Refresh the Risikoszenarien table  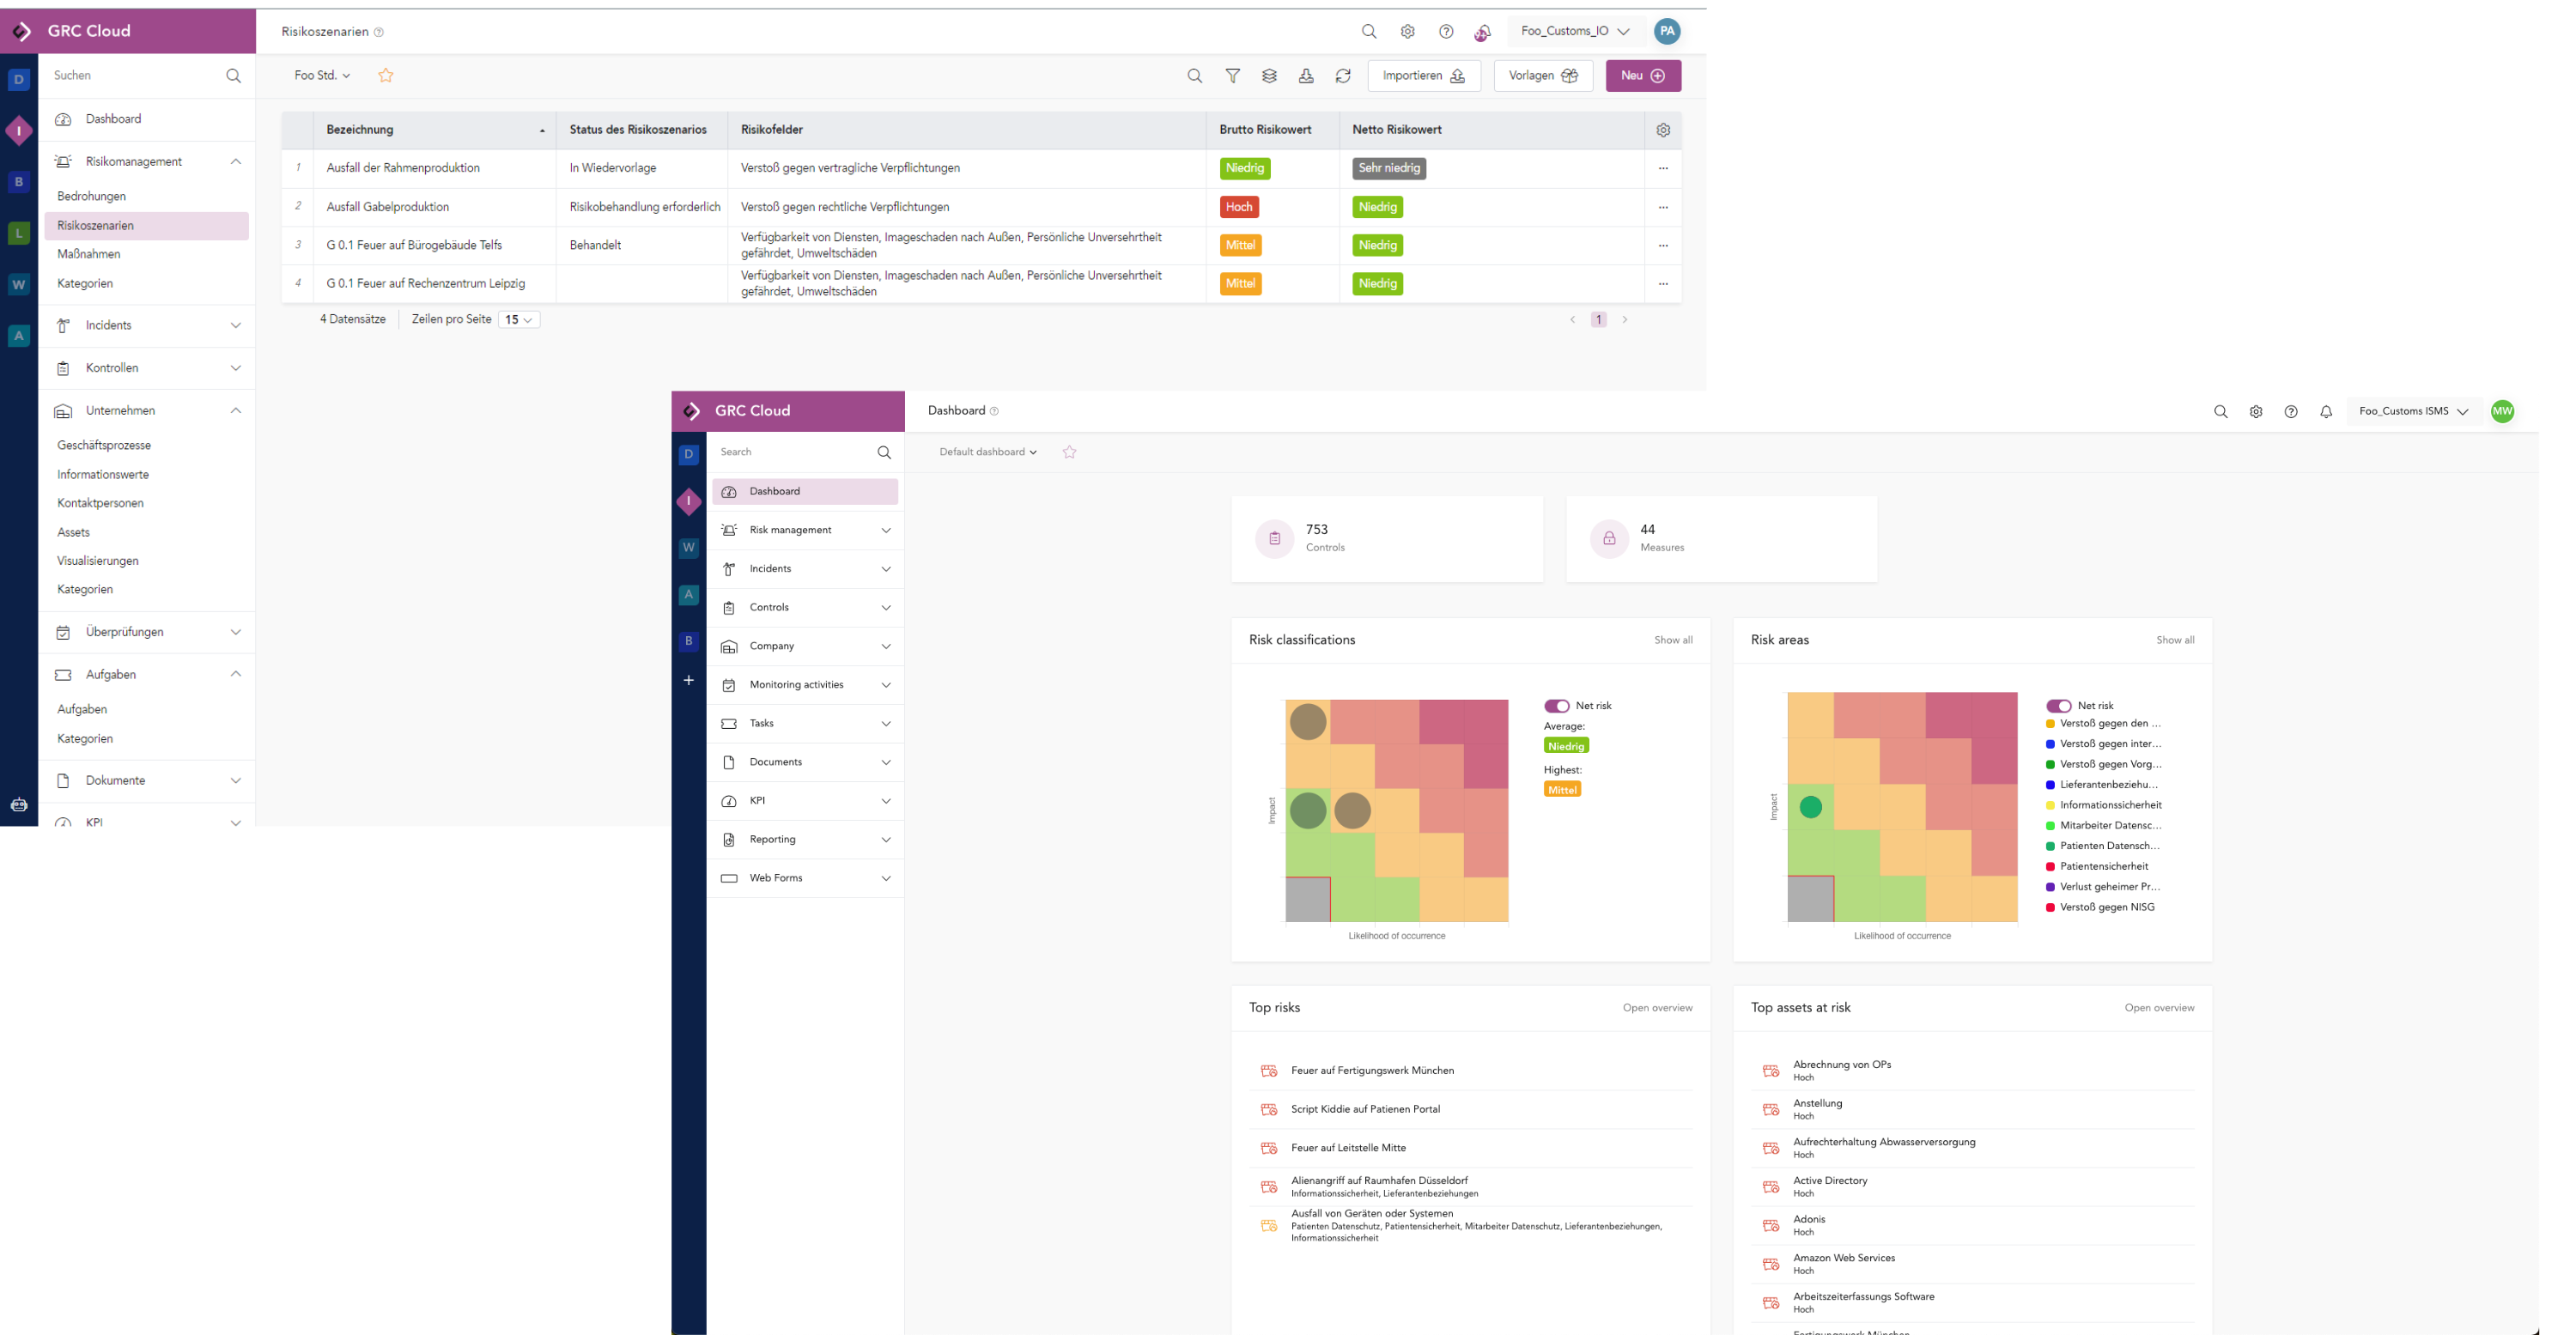(x=1343, y=75)
